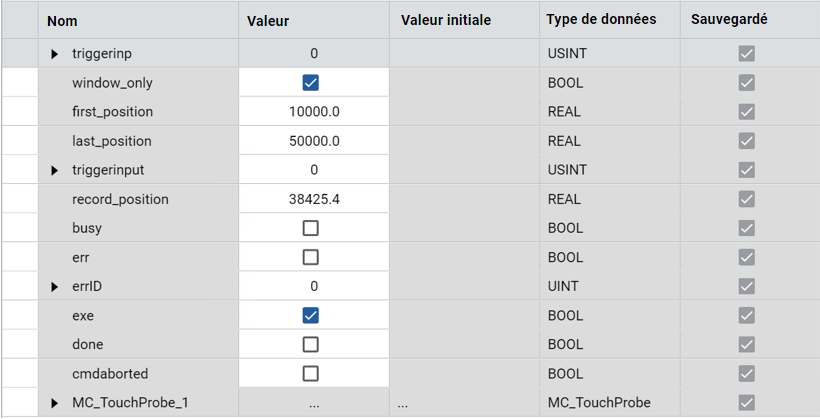Toggle Sauvegardé checkbox for MC_TouchProbe_1
This screenshot has height=419, width=820.
point(747,403)
